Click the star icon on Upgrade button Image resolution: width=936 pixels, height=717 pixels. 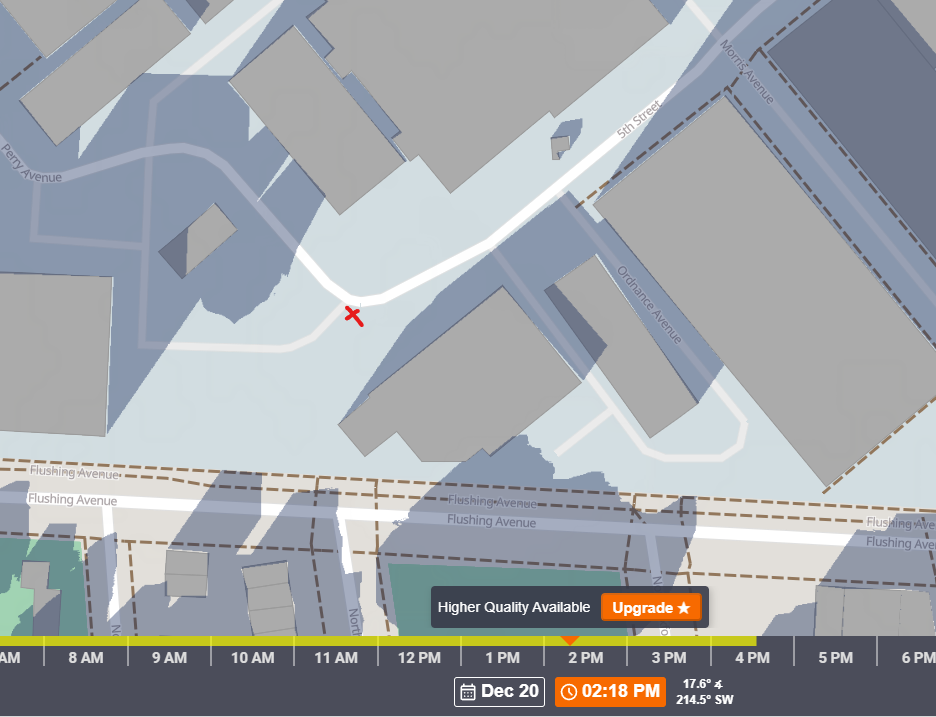point(684,608)
